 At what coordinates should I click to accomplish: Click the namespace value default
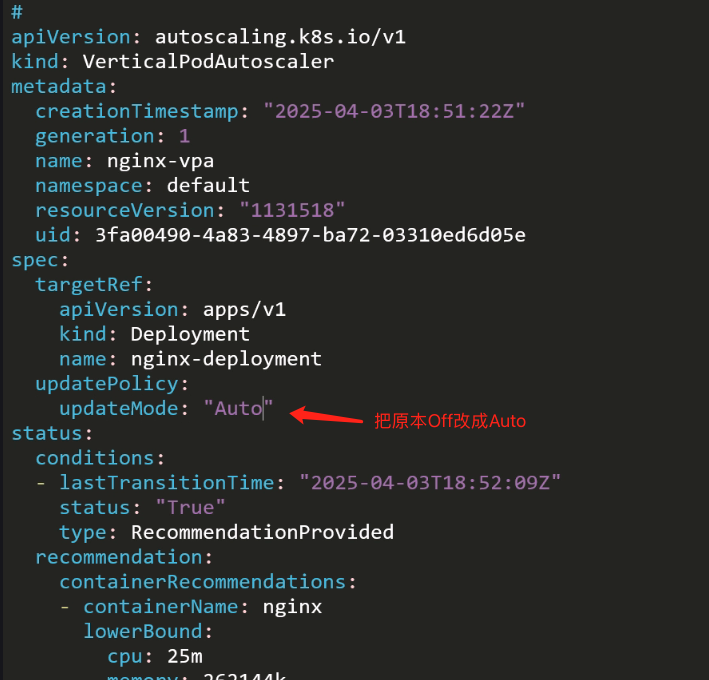tap(208, 185)
